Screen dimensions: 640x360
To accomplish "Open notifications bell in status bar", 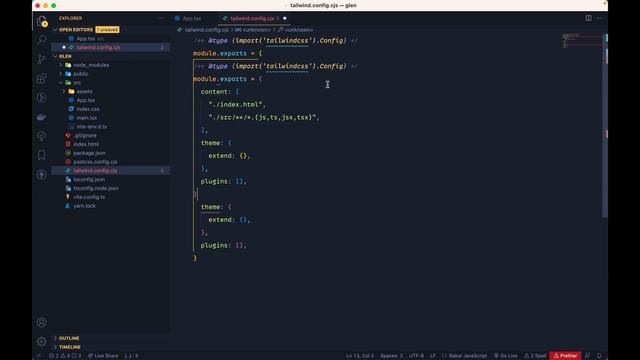I will [x=599, y=356].
